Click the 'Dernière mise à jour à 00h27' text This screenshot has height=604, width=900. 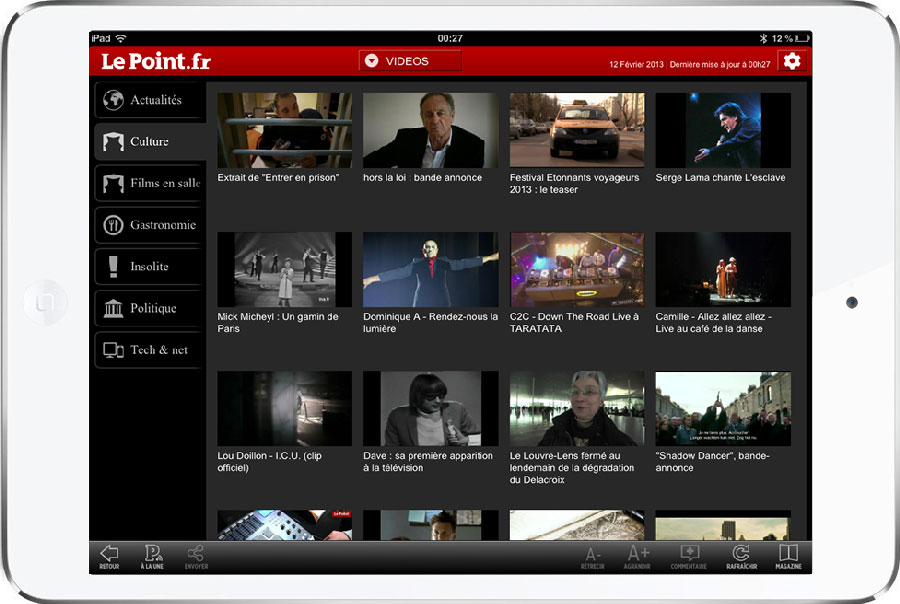pyautogui.click(x=720, y=64)
